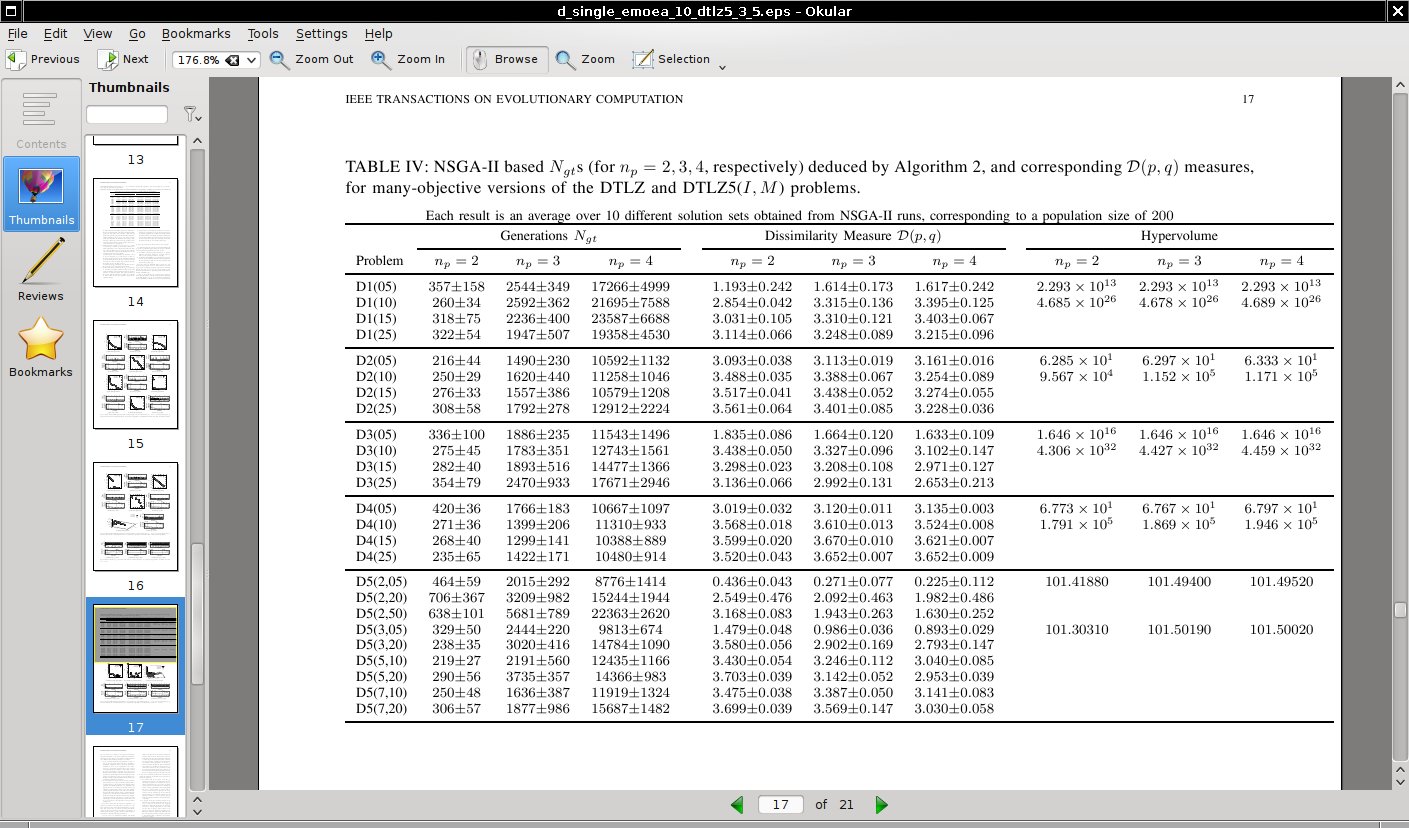1409x828 pixels.
Task: Click the current page number field showing 17
Action: [781, 805]
